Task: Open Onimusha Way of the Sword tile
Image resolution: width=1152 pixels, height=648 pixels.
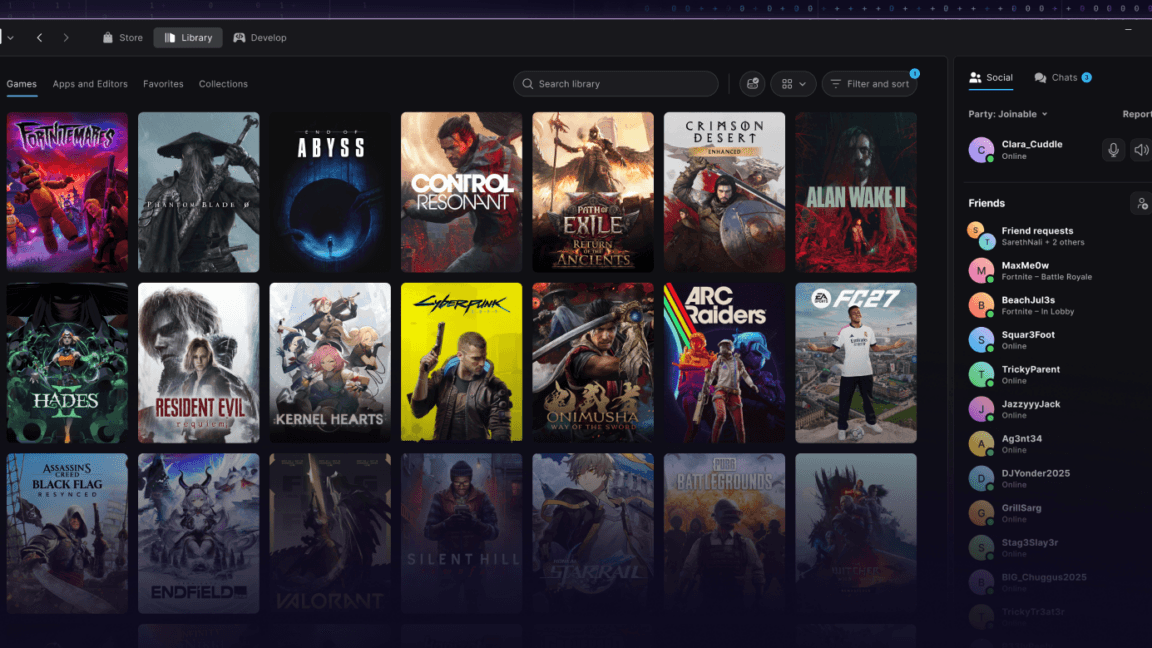Action: click(593, 363)
